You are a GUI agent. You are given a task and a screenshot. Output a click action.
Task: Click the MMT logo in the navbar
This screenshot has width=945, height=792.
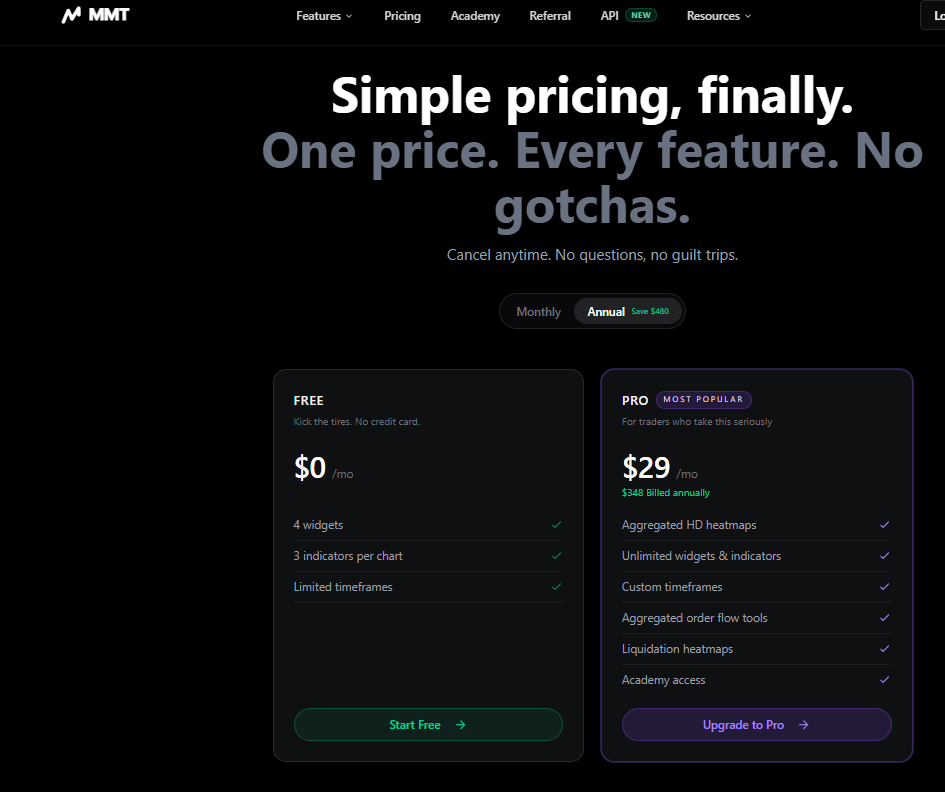click(95, 15)
